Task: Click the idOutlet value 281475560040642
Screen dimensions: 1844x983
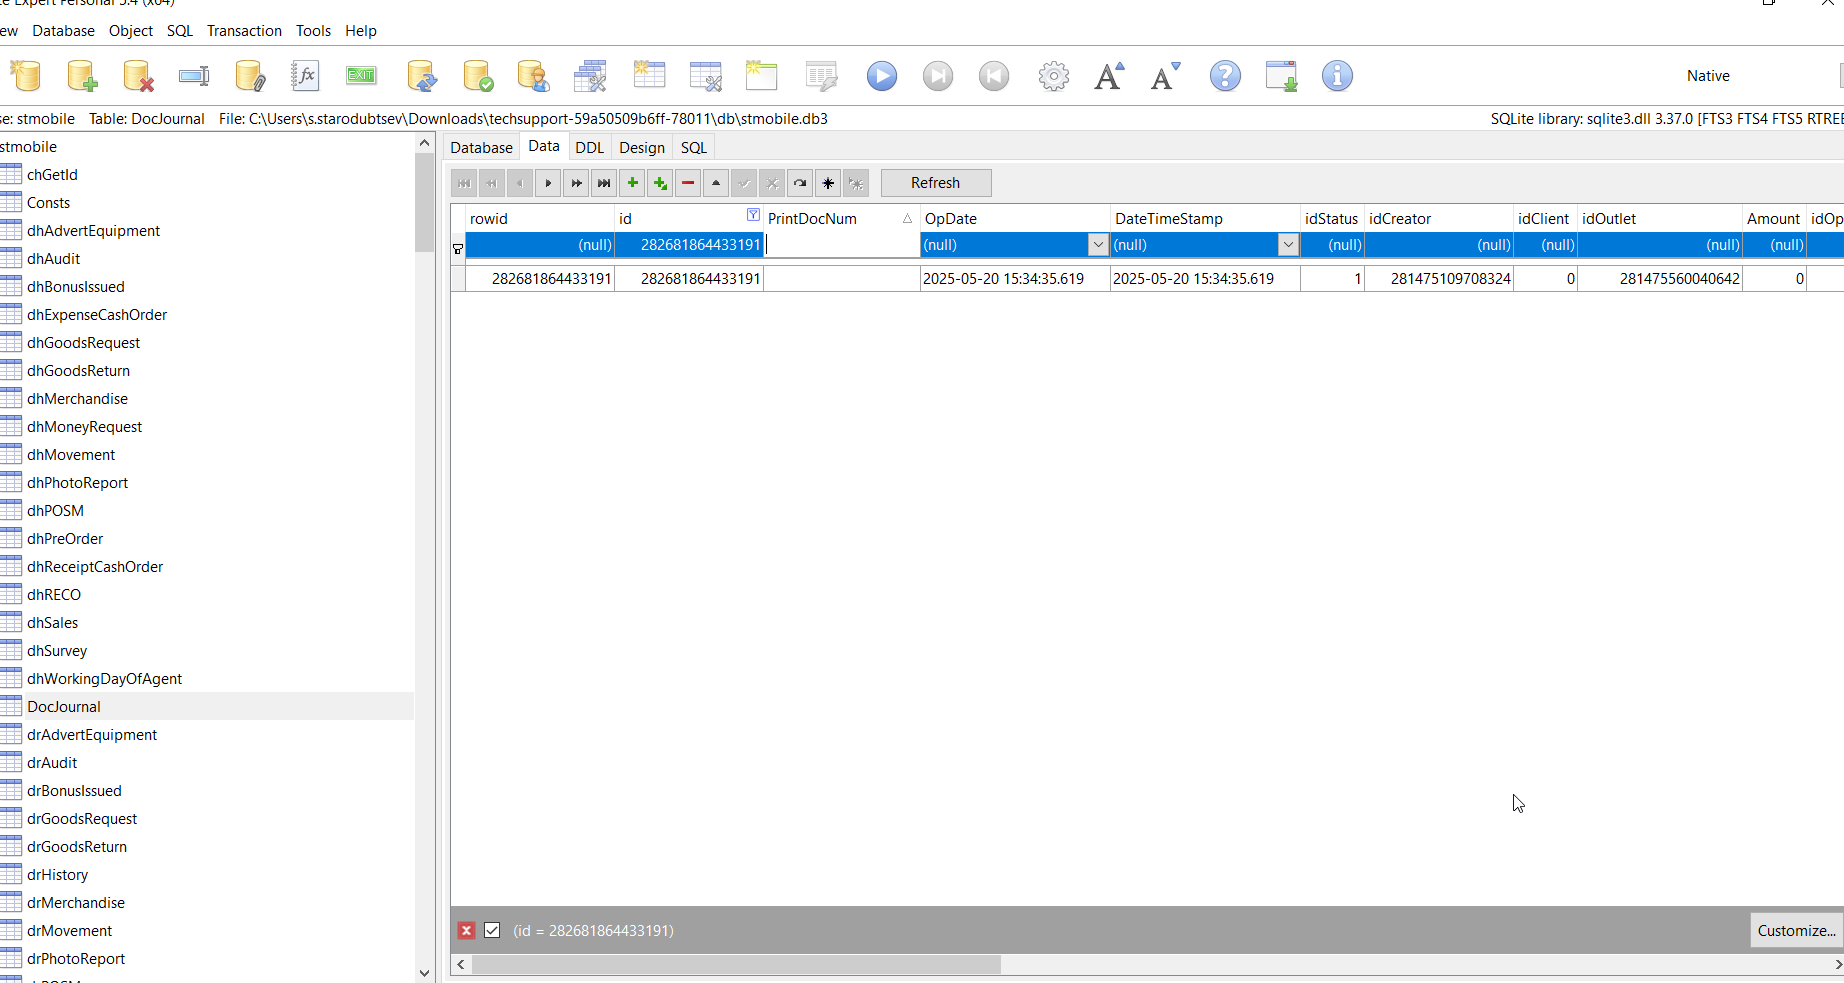Action: [x=1680, y=279]
